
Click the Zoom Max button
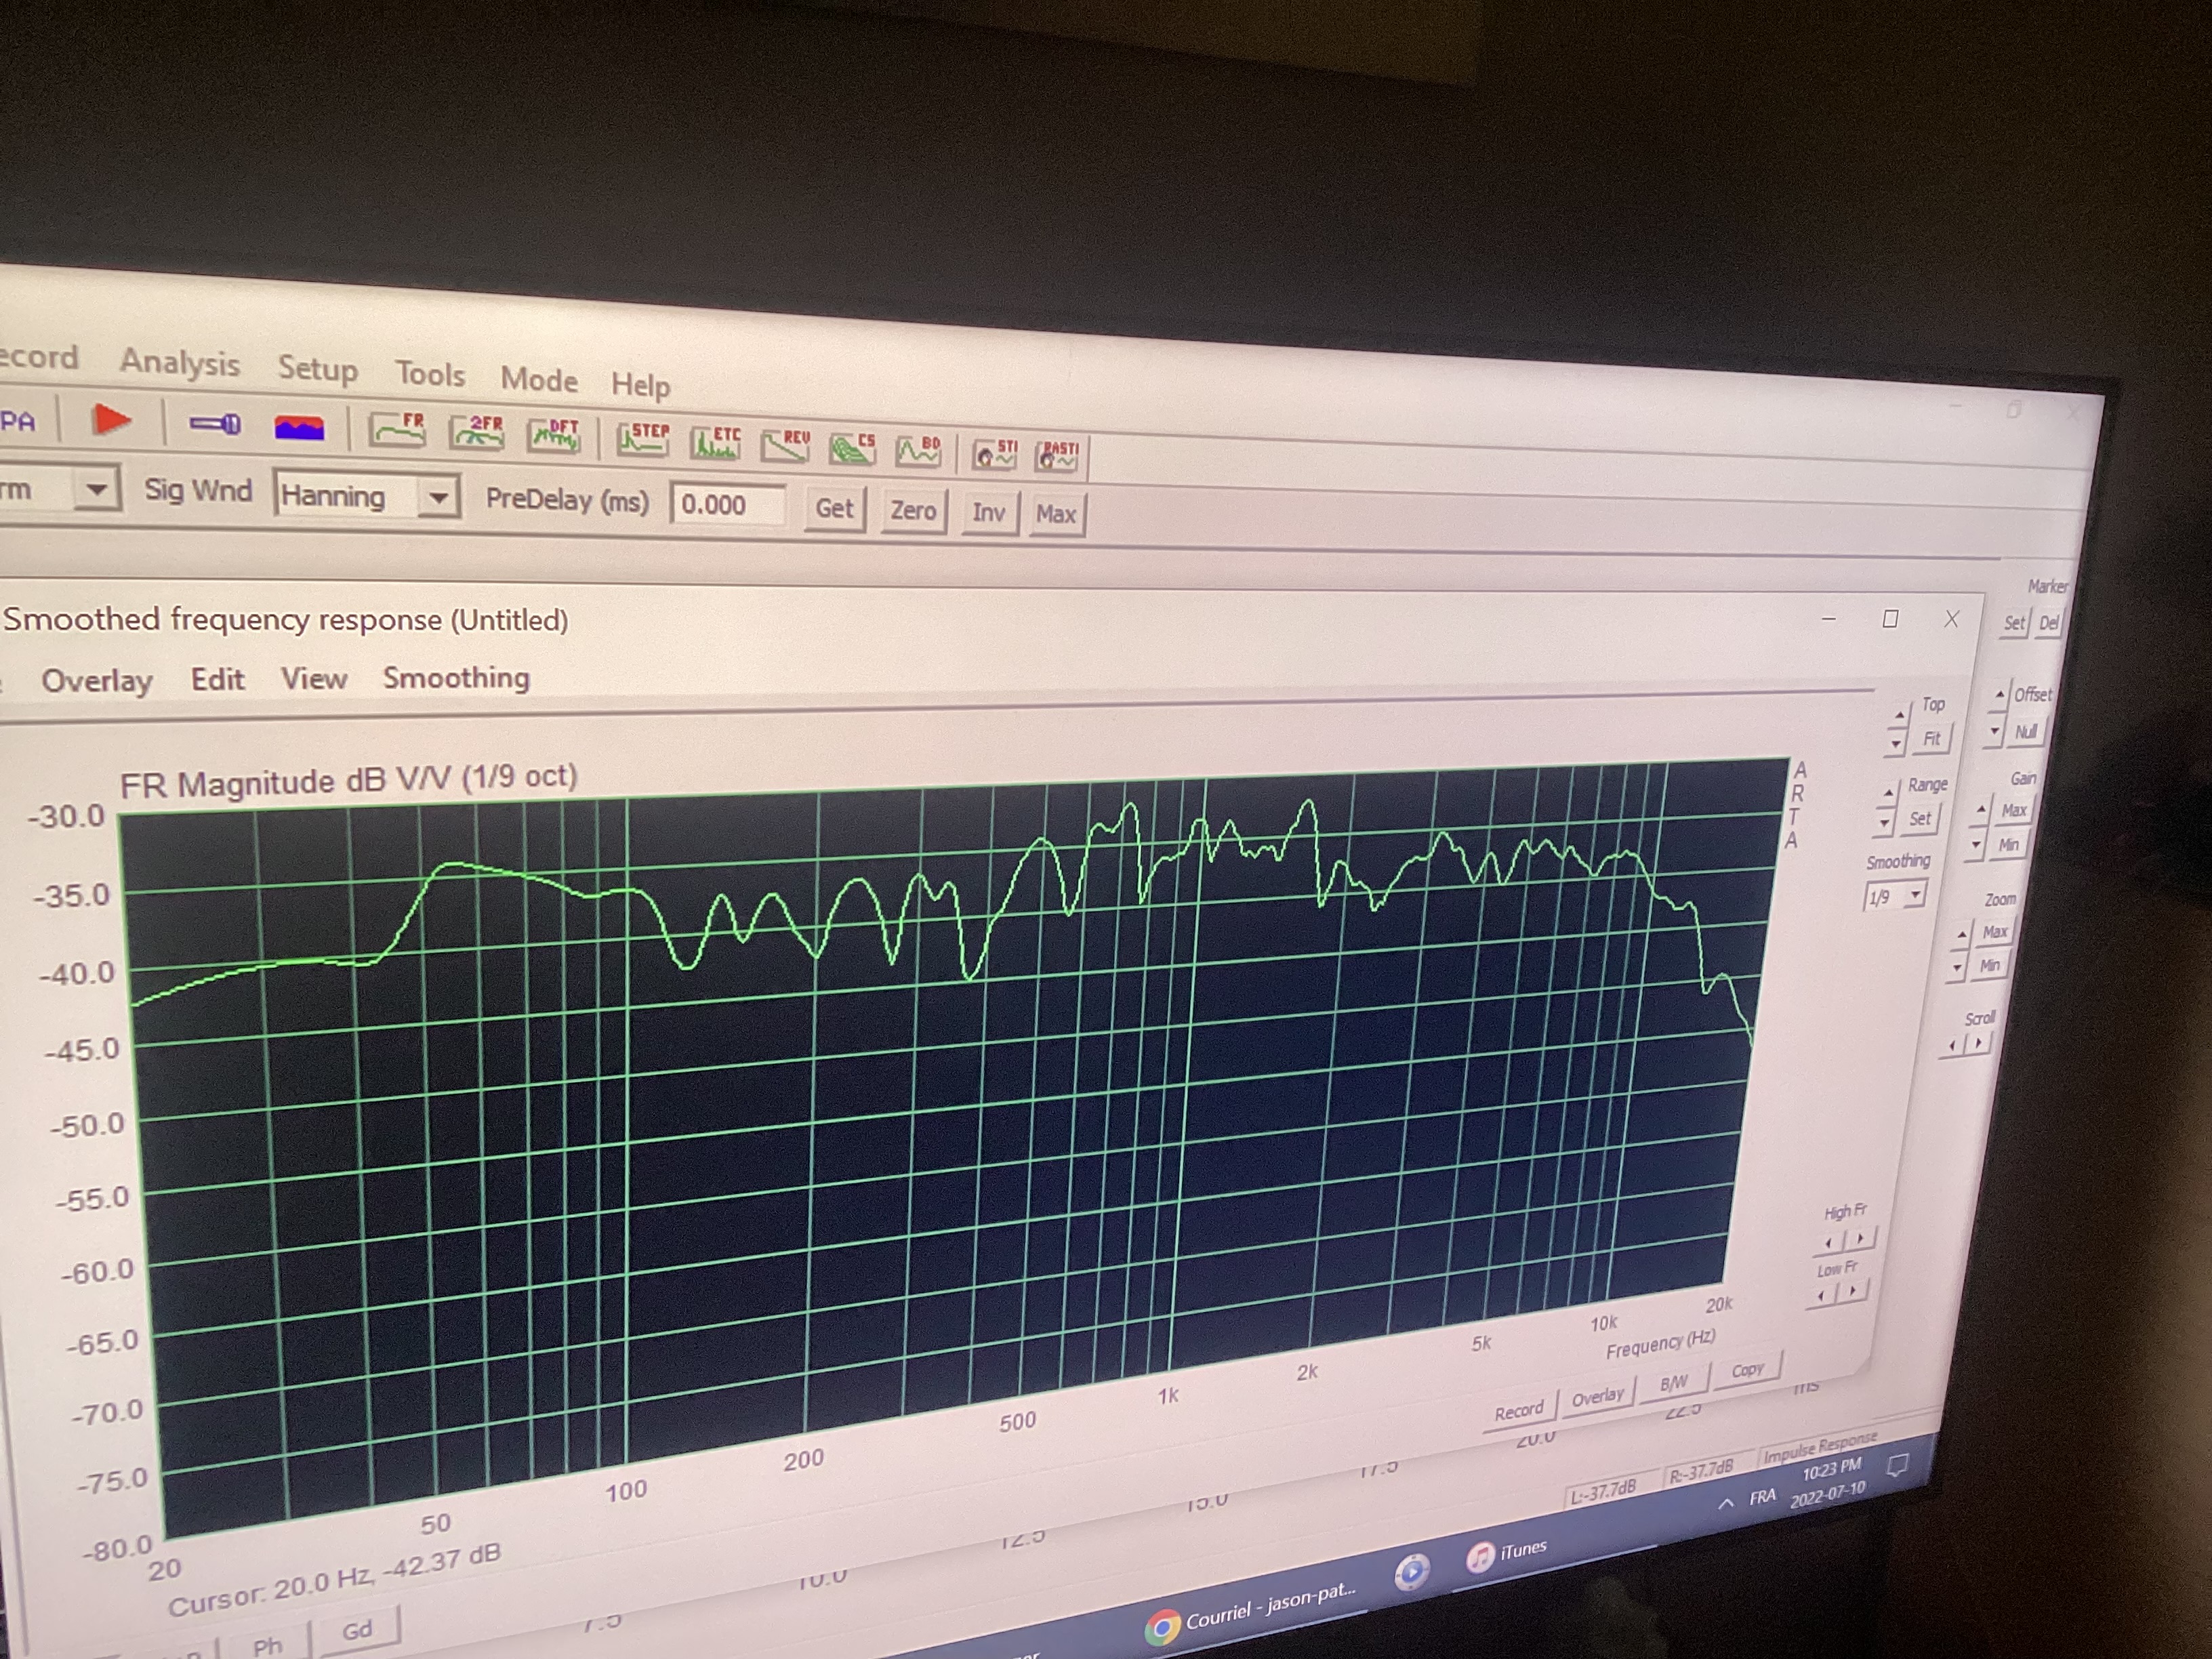click(1996, 932)
